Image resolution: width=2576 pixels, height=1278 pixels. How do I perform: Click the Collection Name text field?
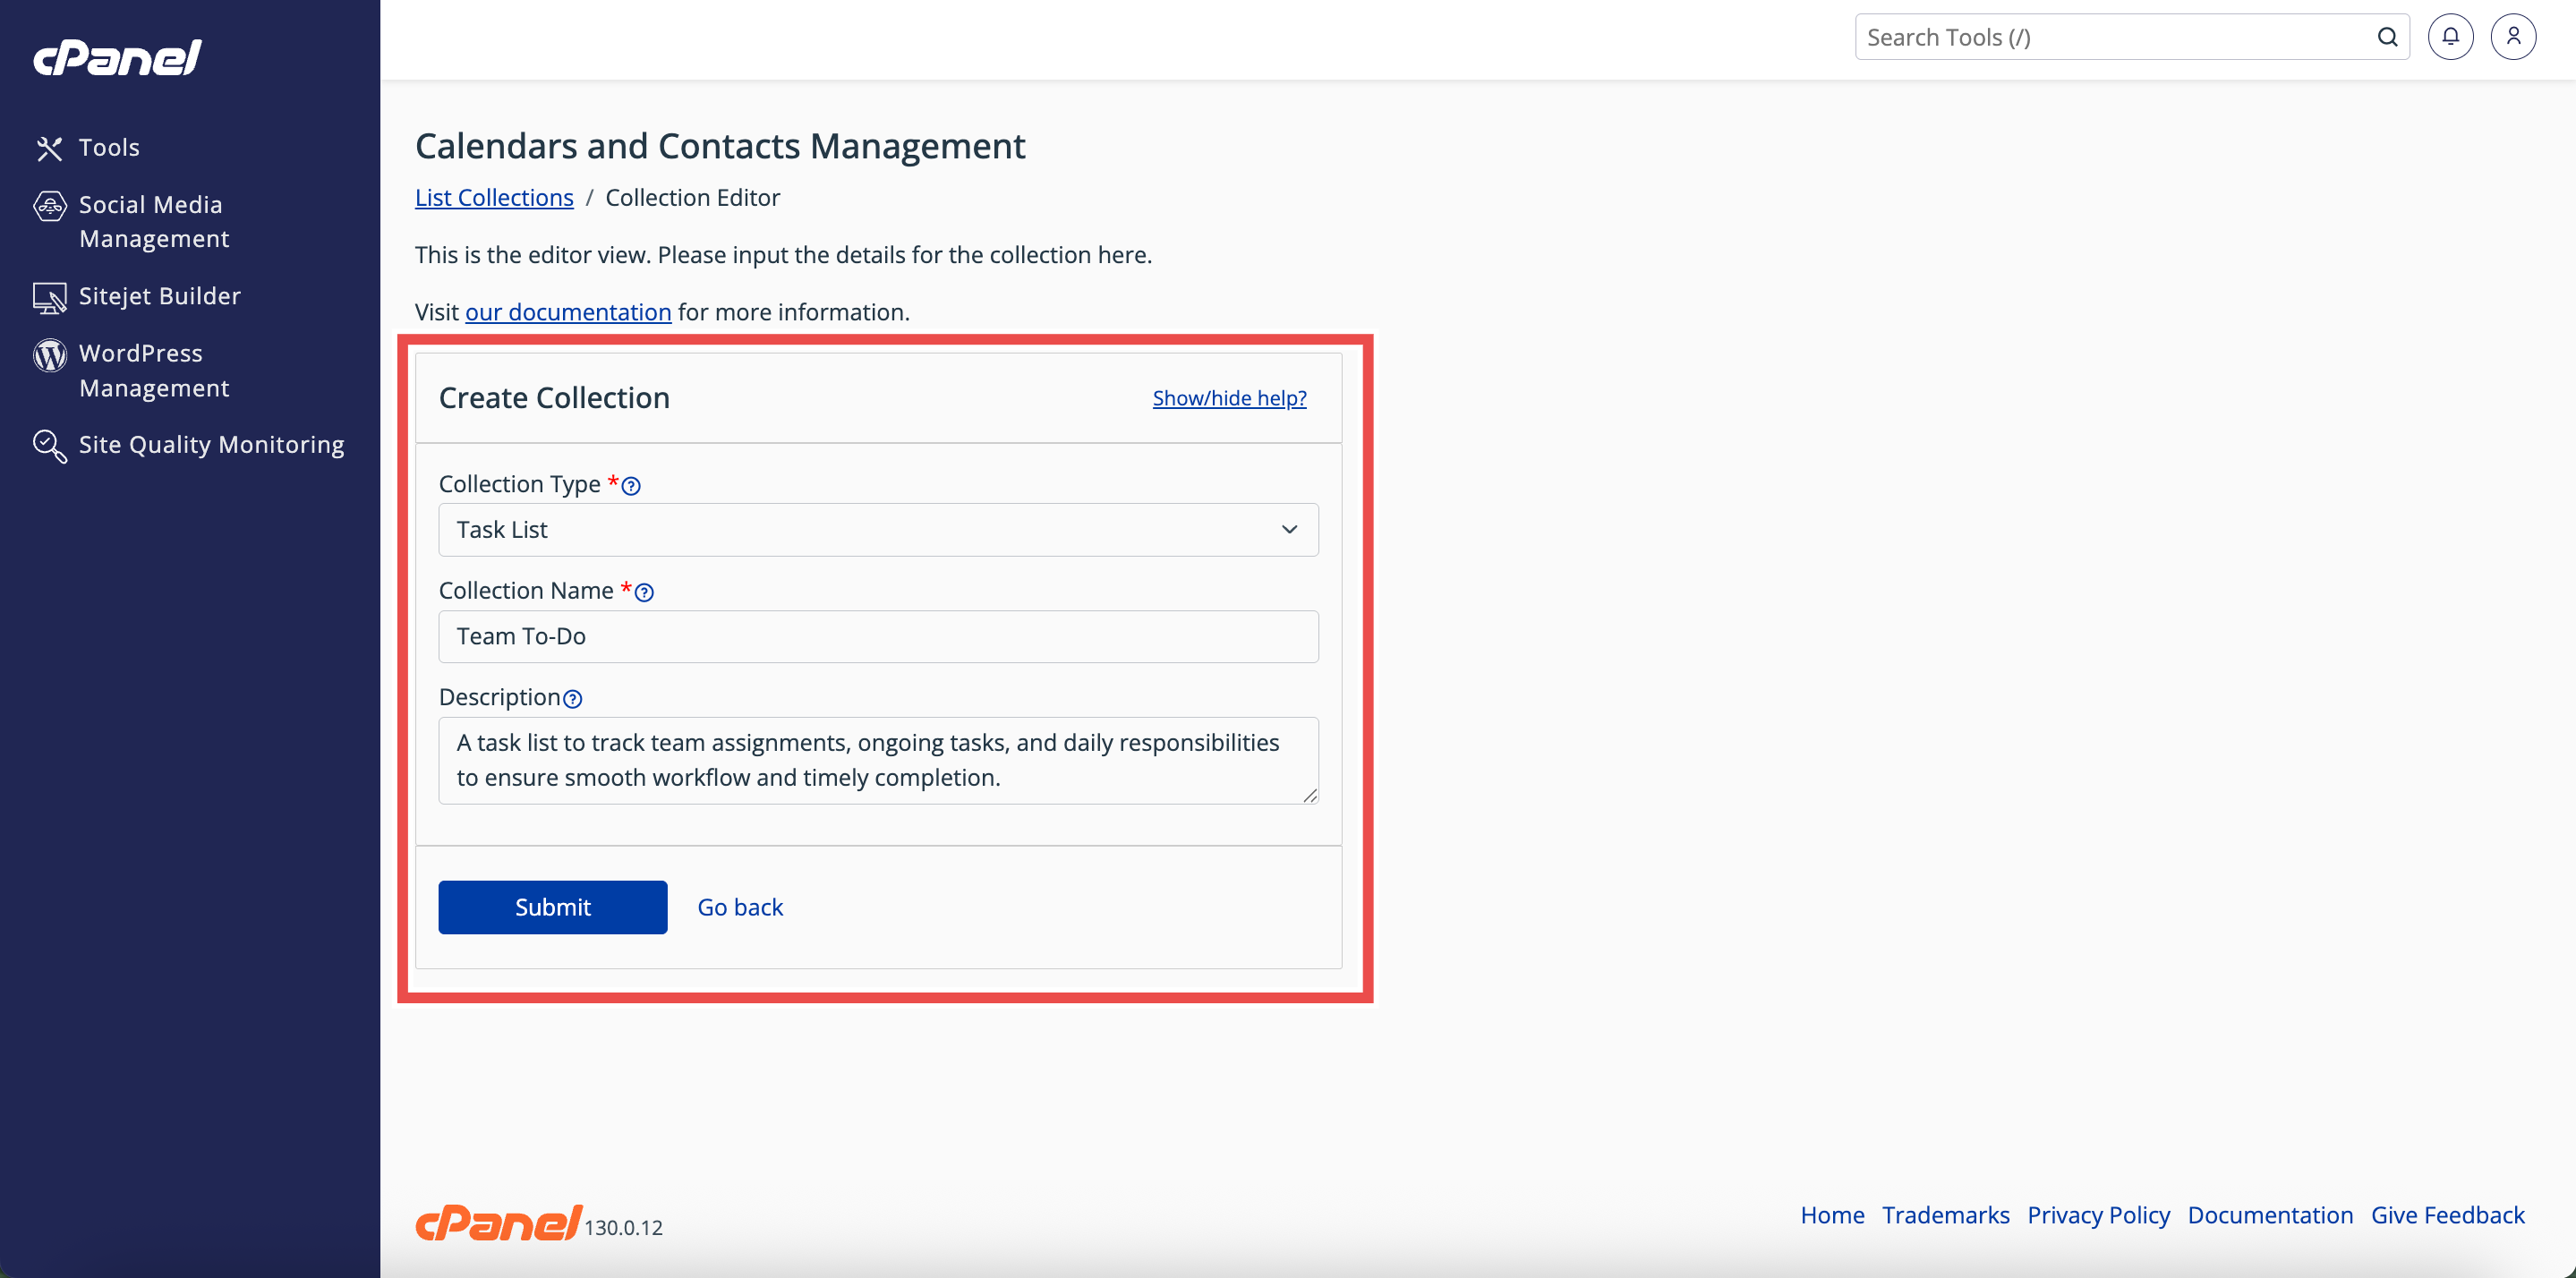click(x=877, y=637)
